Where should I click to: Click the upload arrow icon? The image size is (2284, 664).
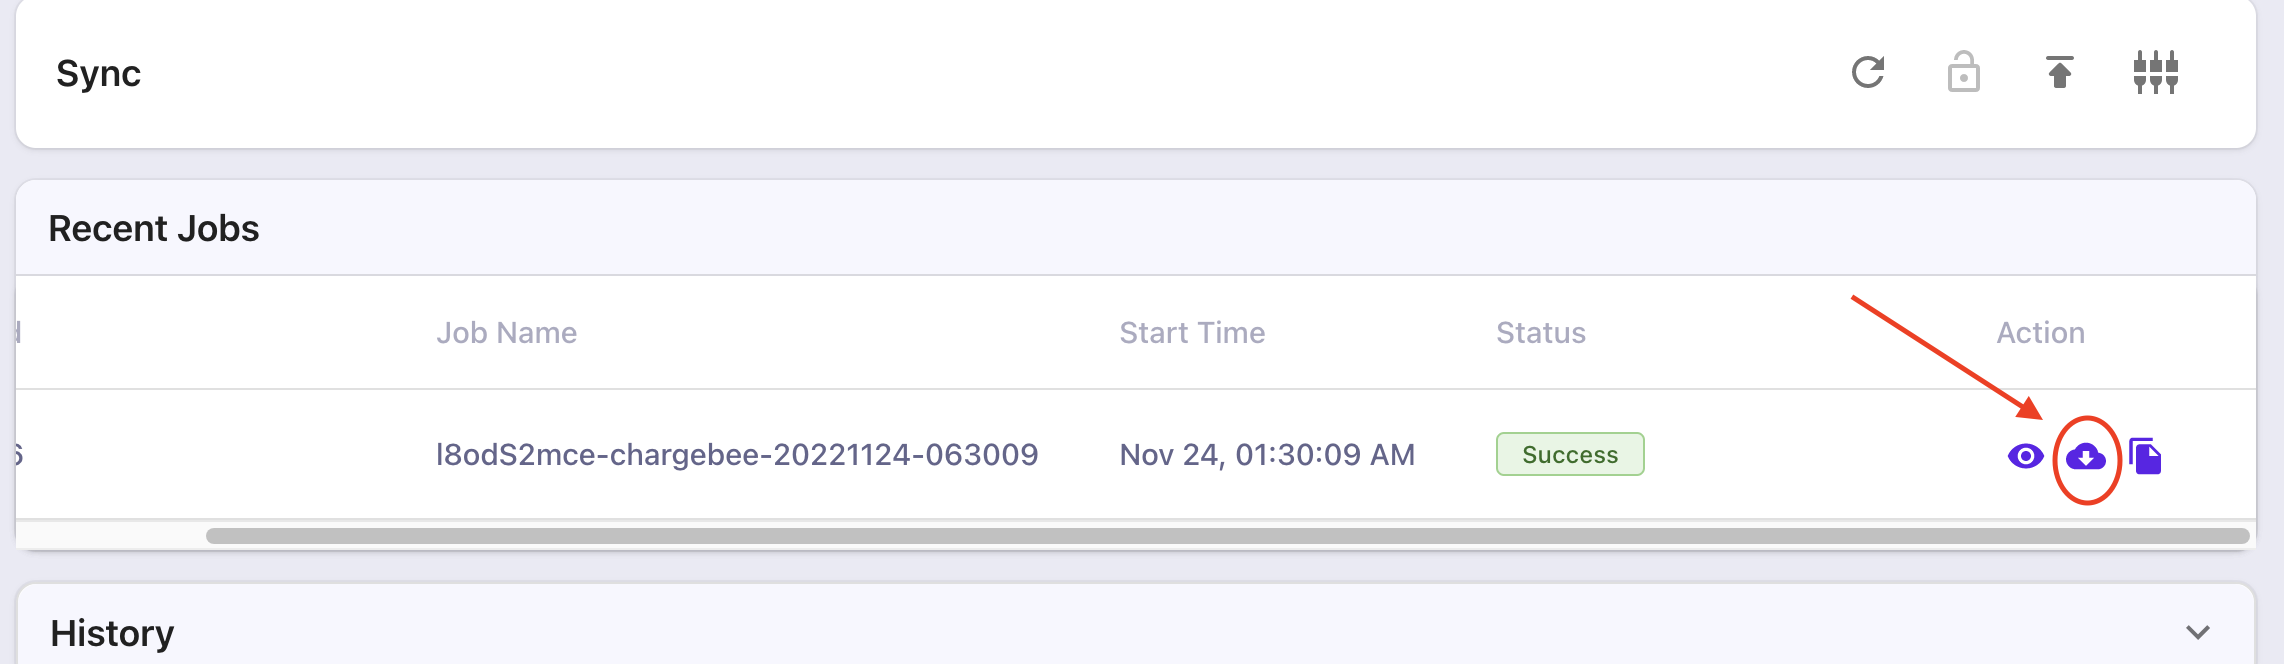[x=2059, y=72]
